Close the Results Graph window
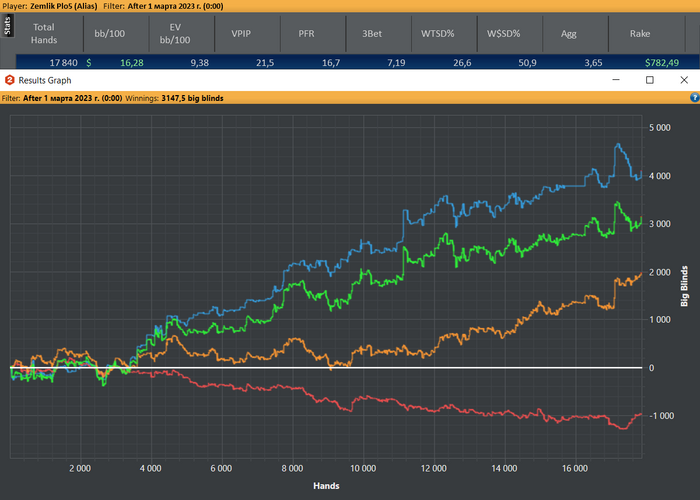 pos(684,80)
